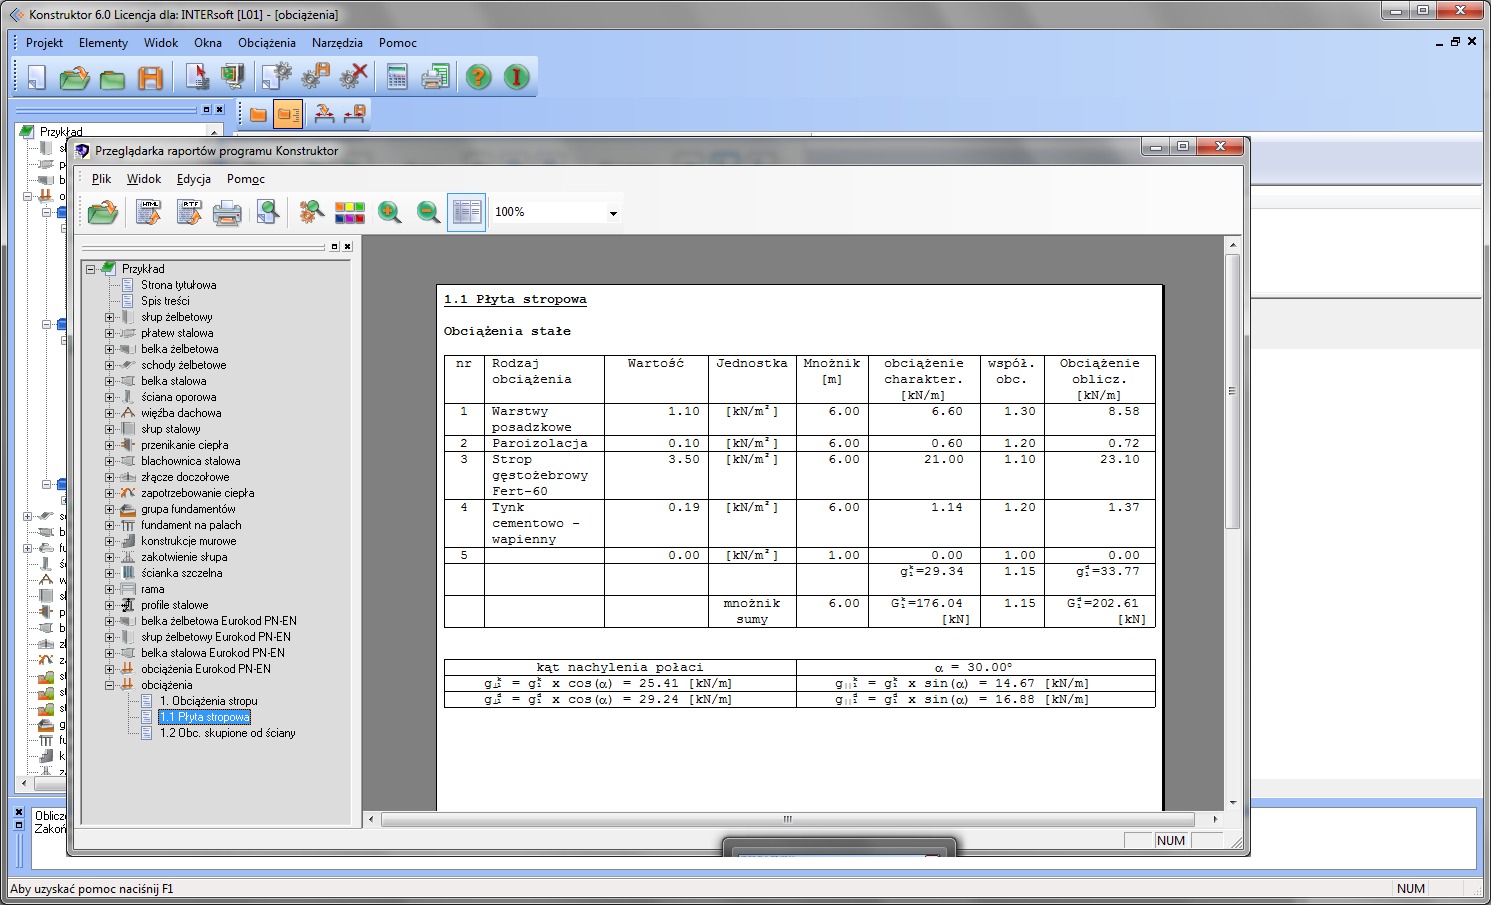
Task: Collapse the obciążenia tree node
Action: [109, 685]
